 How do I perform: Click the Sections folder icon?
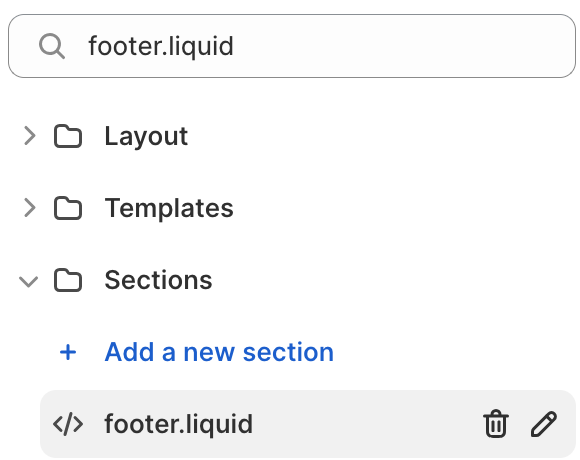(x=68, y=280)
